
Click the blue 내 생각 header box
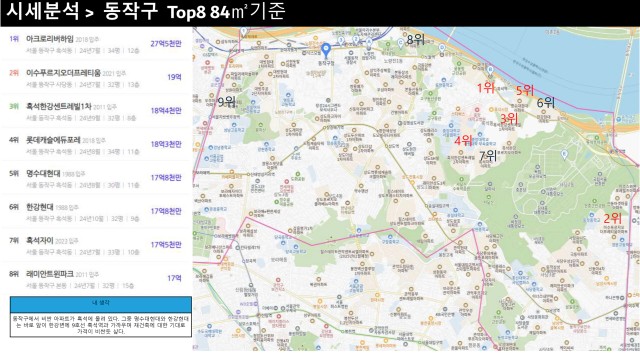101,304
